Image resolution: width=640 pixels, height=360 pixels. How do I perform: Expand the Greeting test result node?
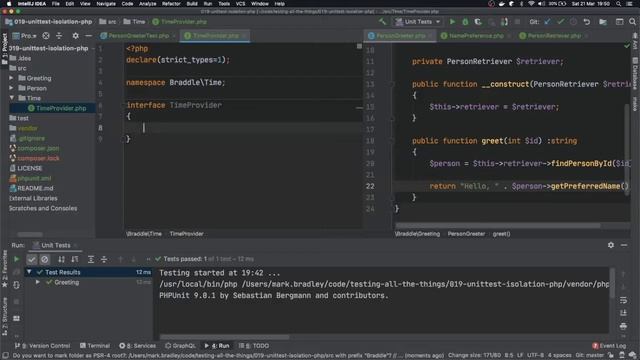(38, 282)
